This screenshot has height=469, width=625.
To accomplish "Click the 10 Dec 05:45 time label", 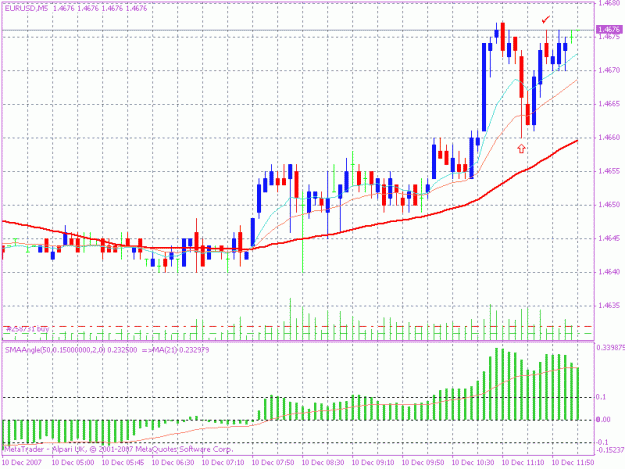I will click(123, 463).
